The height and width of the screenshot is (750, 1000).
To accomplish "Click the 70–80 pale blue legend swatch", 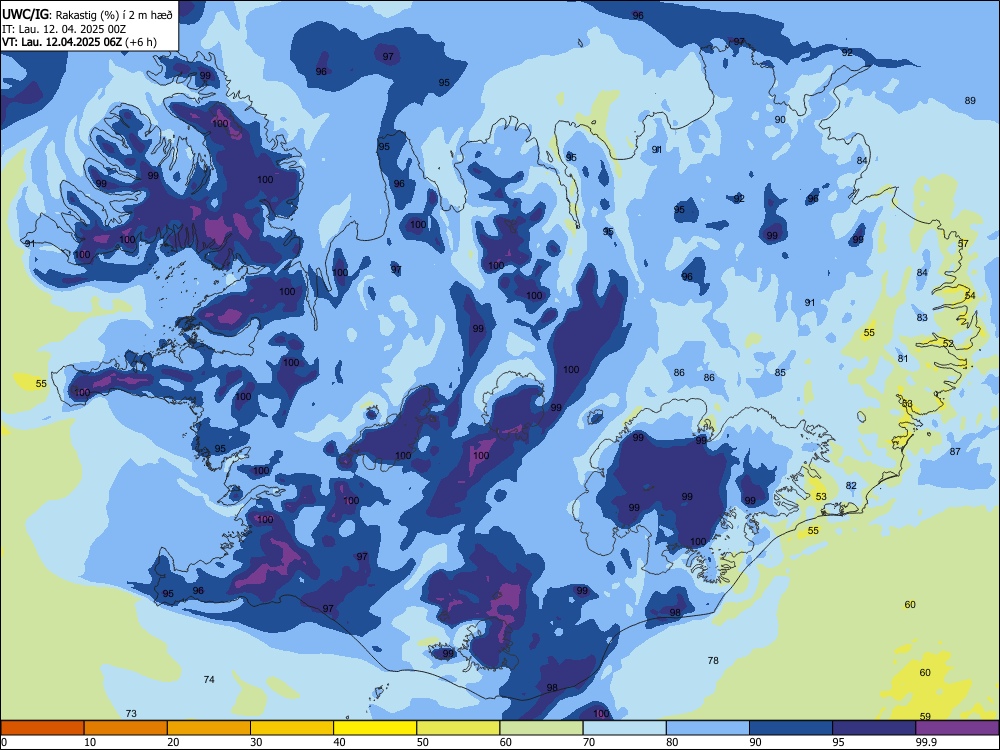I will 624,728.
